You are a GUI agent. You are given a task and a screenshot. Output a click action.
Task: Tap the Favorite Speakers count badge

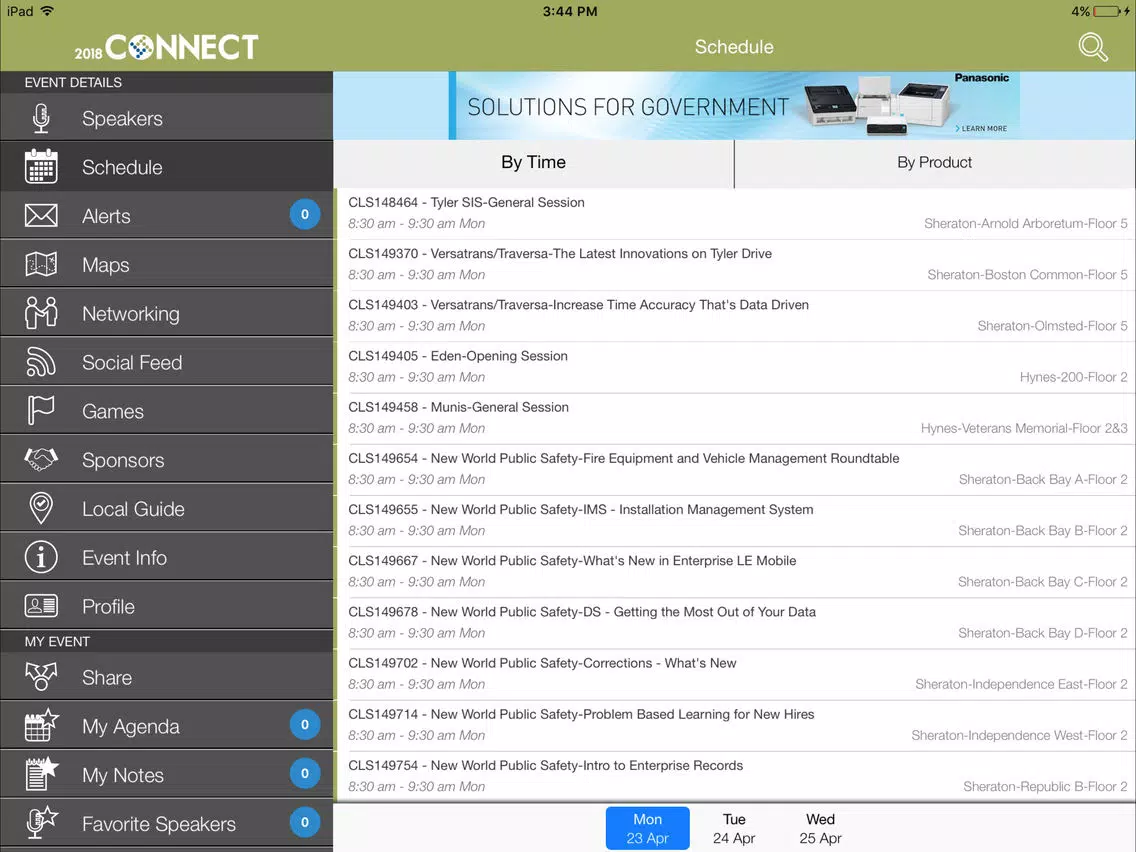coord(305,822)
